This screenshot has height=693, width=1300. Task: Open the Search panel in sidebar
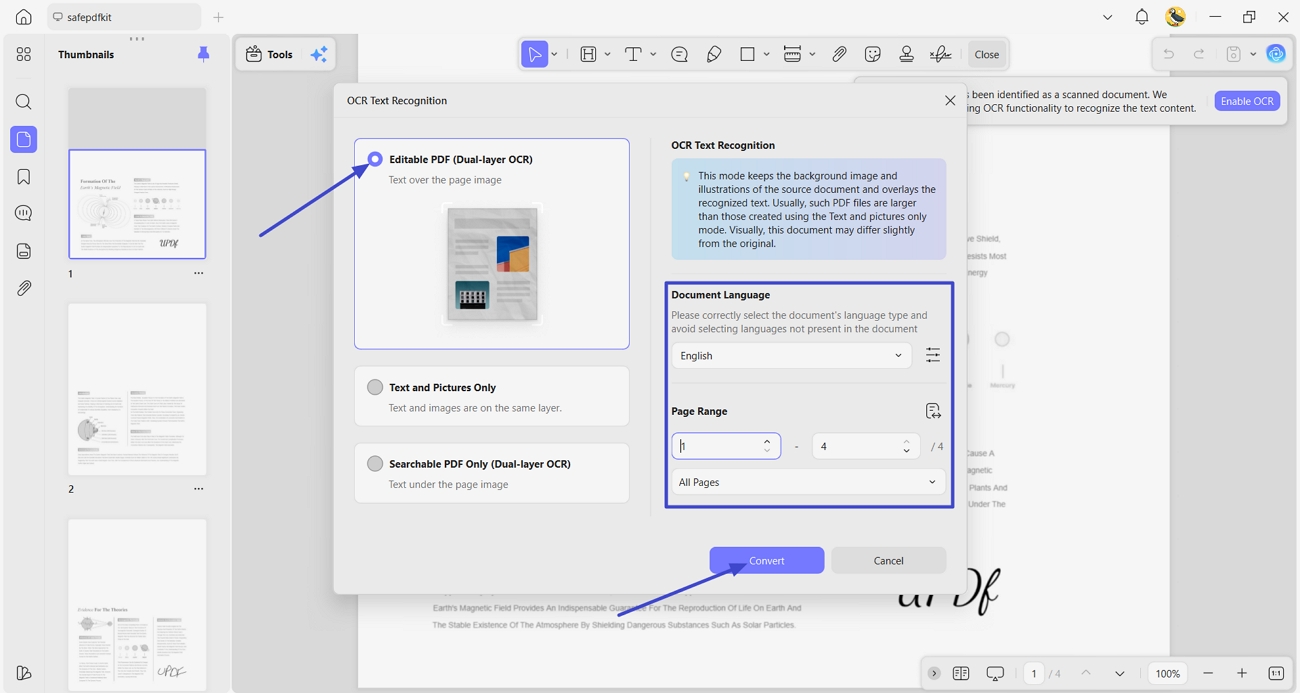click(24, 102)
